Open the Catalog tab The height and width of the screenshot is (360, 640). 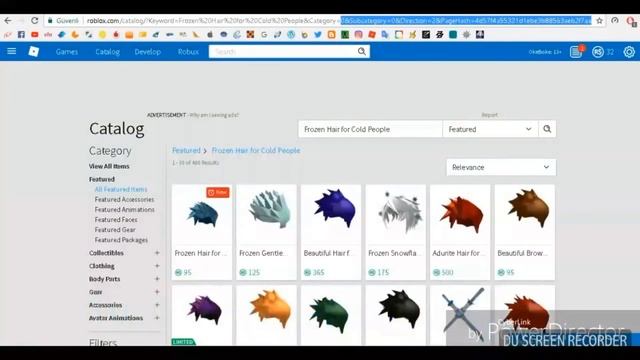(107, 52)
